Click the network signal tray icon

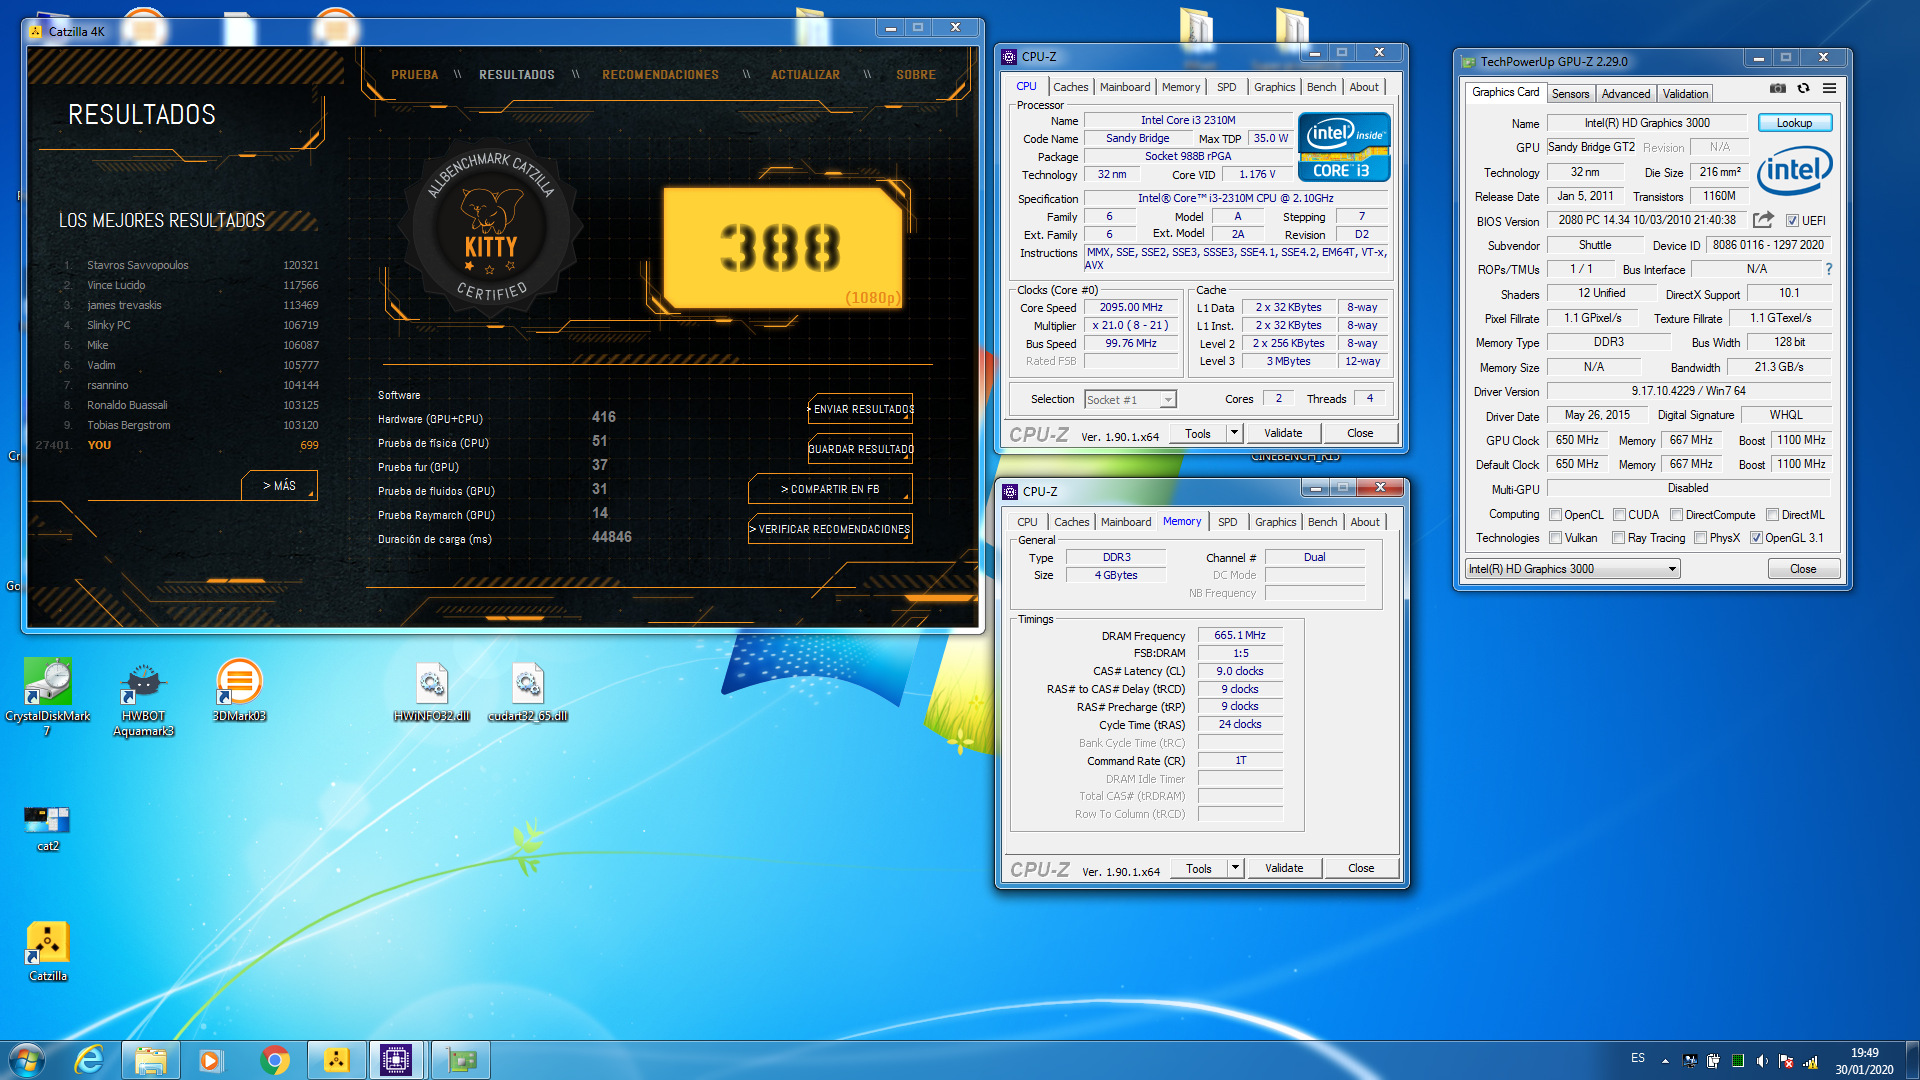[x=1810, y=1061]
